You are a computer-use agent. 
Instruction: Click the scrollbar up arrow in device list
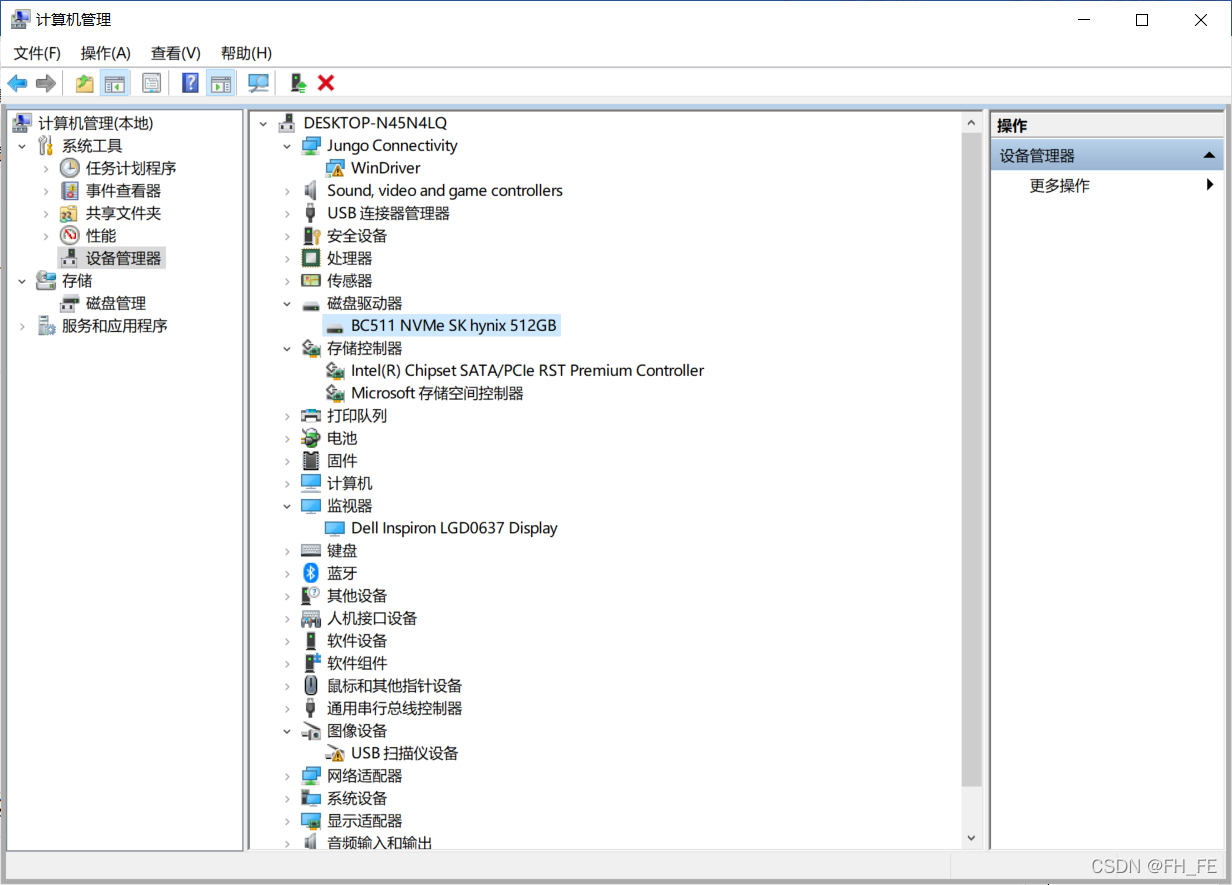[x=971, y=122]
